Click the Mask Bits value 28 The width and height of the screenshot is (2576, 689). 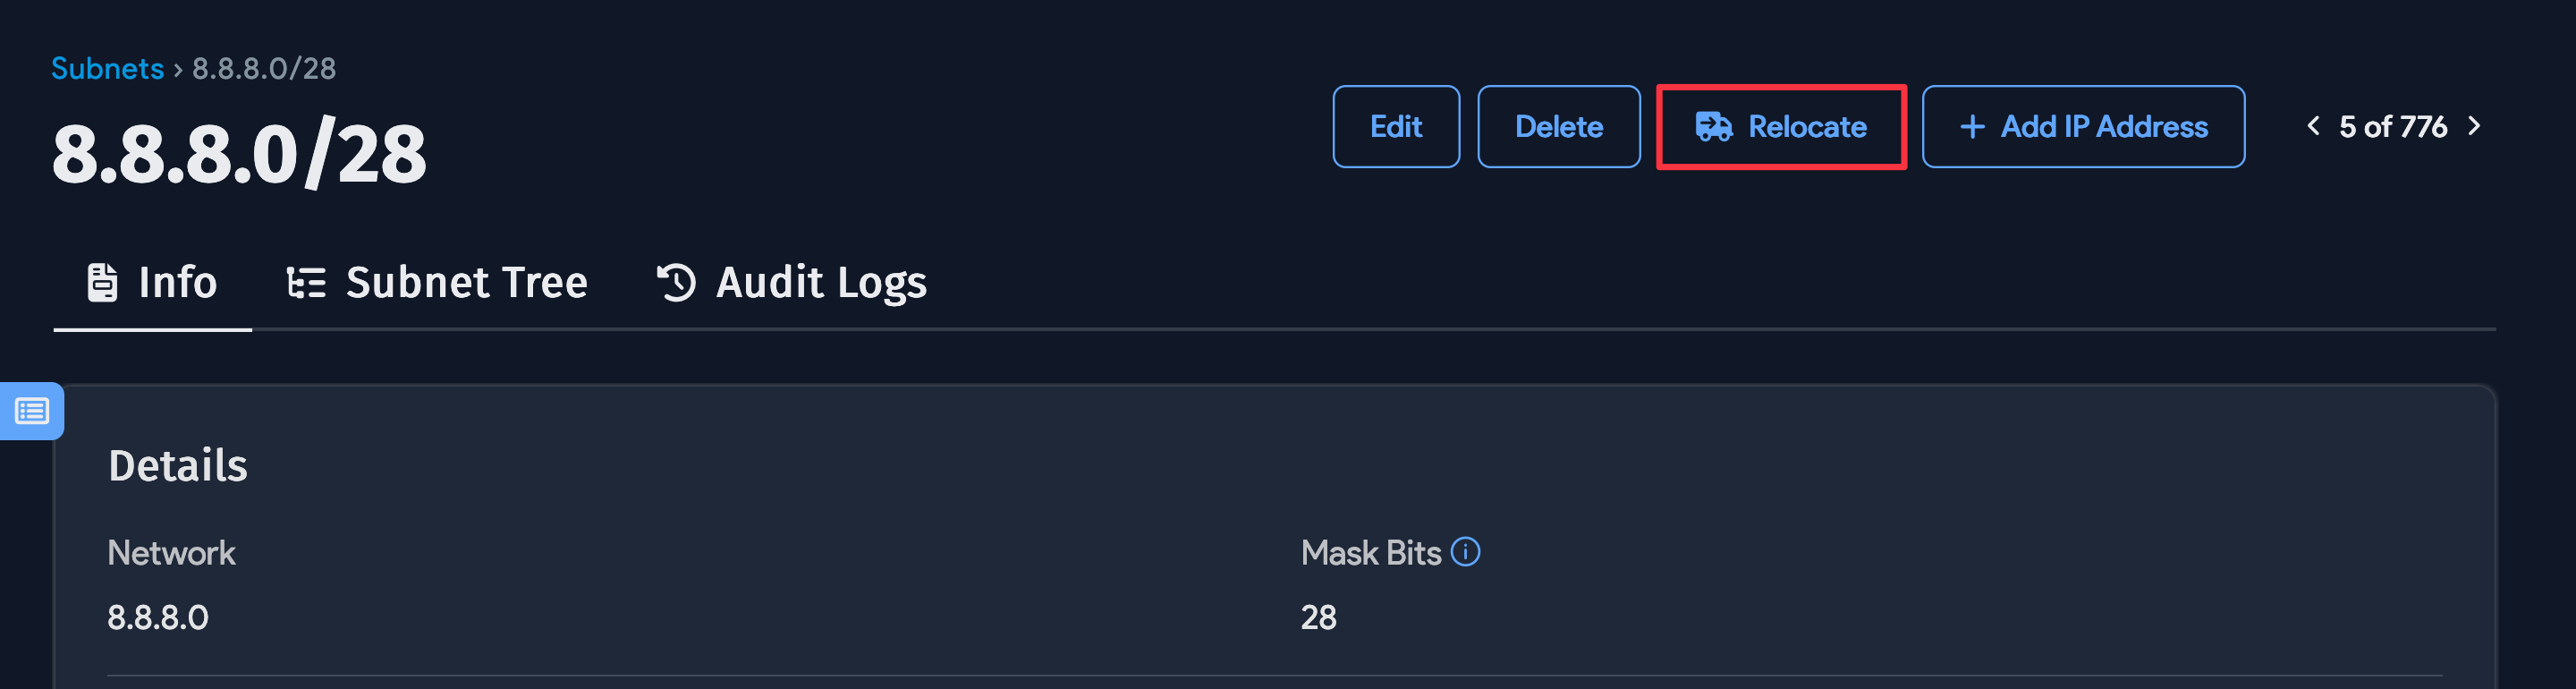pyautogui.click(x=1318, y=618)
